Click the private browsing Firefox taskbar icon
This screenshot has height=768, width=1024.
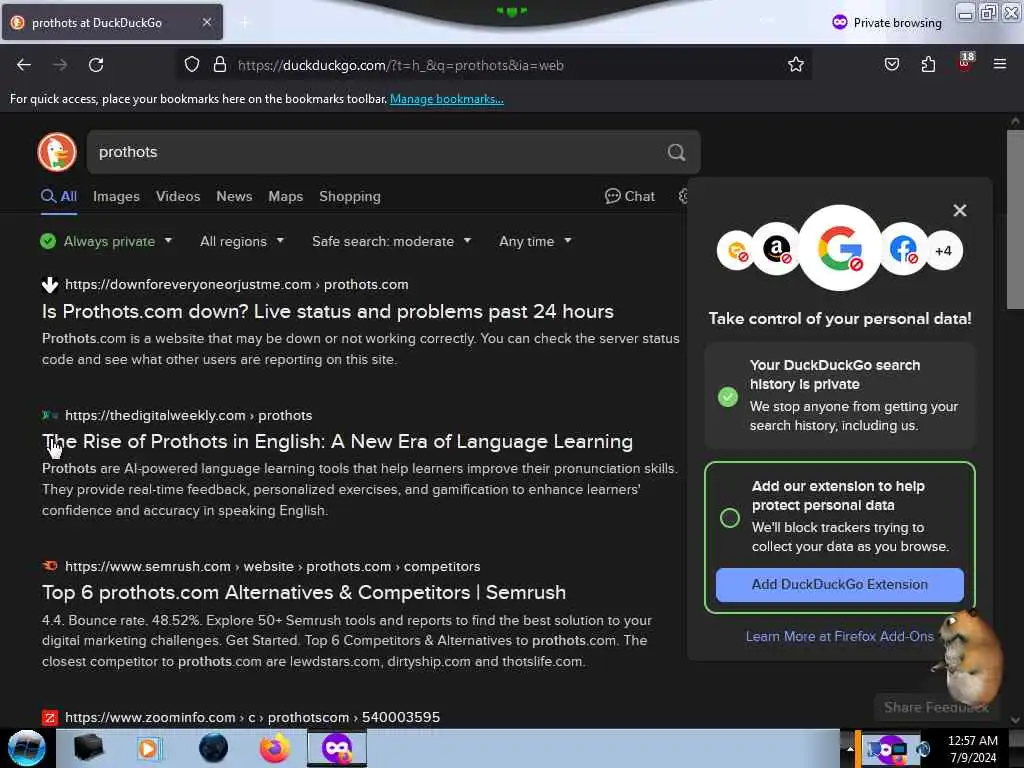[337, 748]
